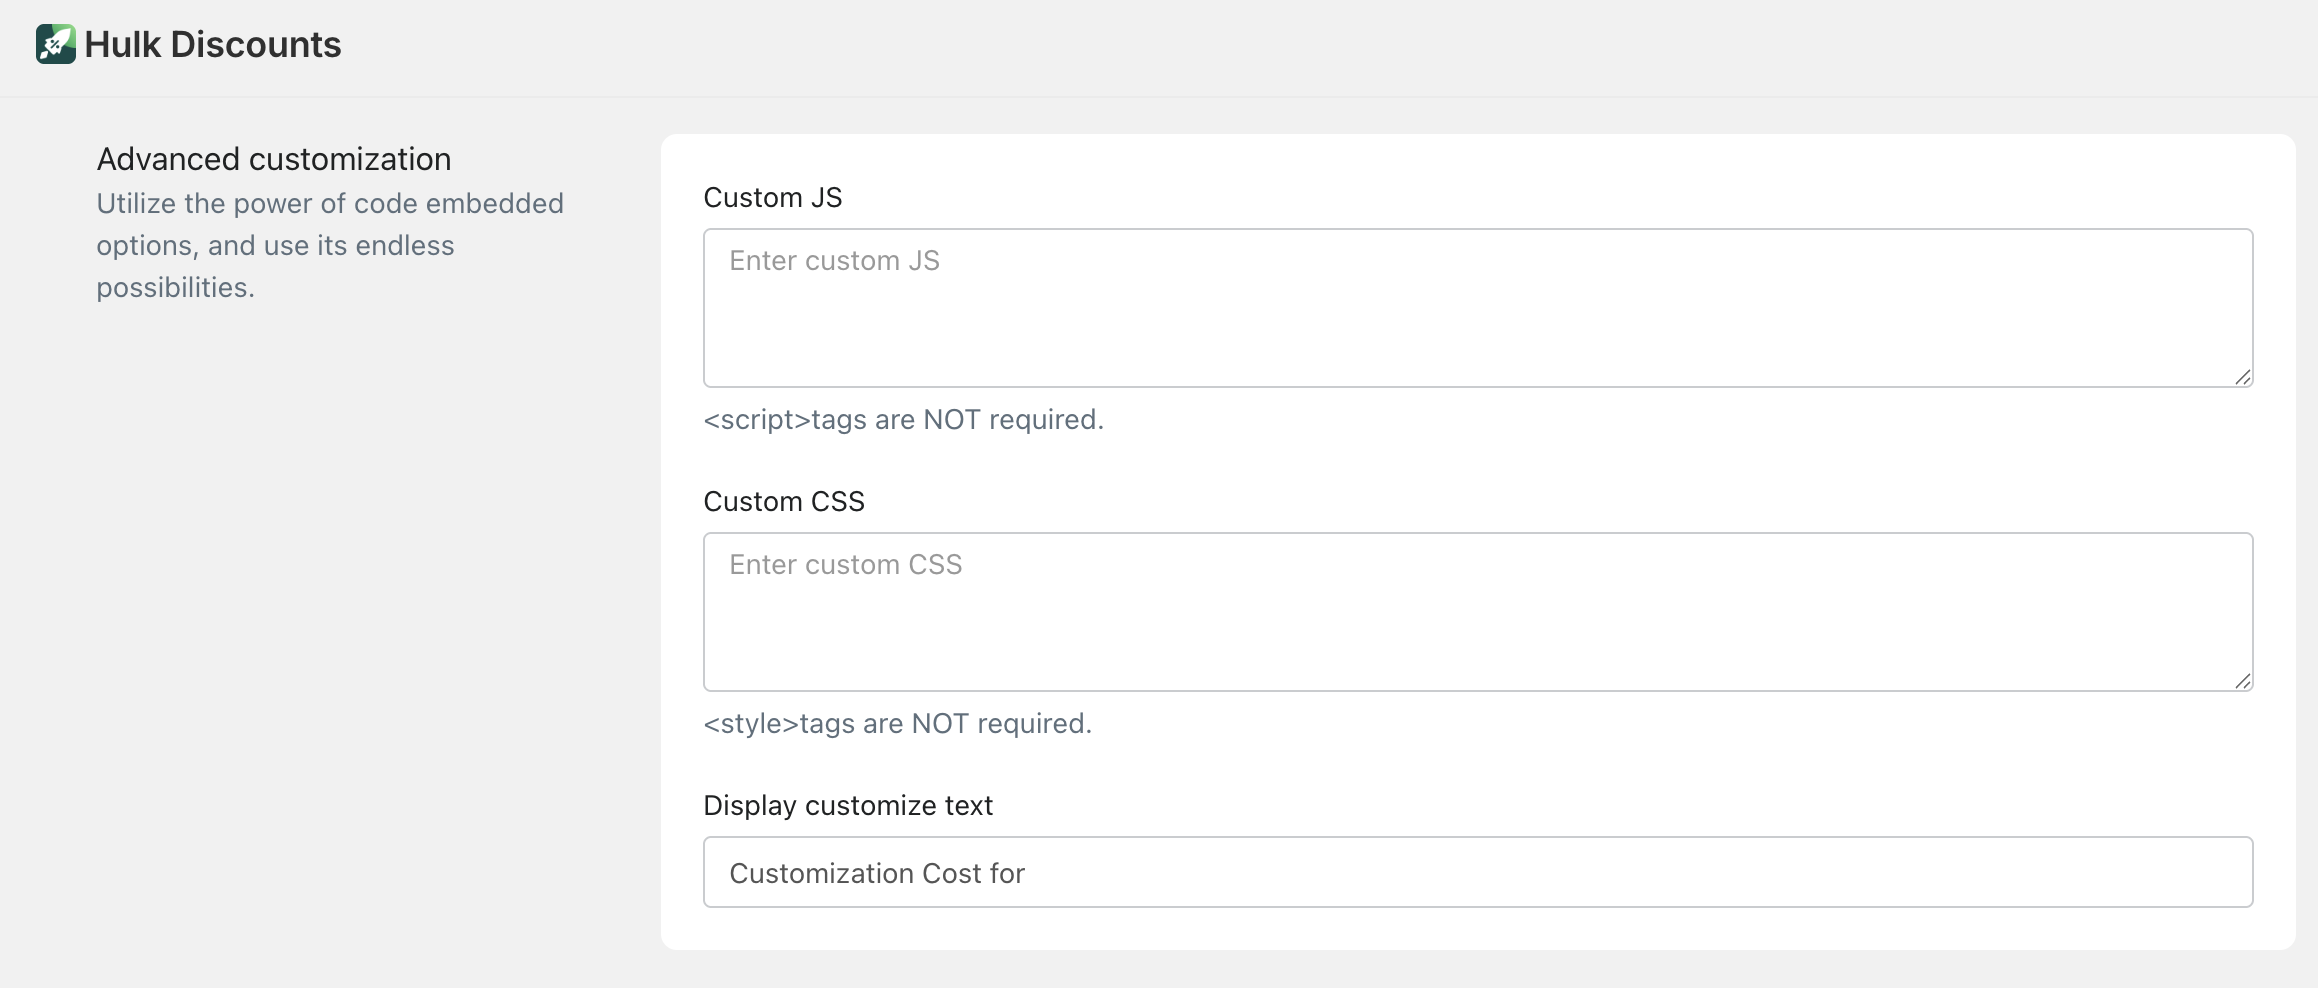Click the Custom CSS field label
The image size is (2318, 988).
coord(783,502)
